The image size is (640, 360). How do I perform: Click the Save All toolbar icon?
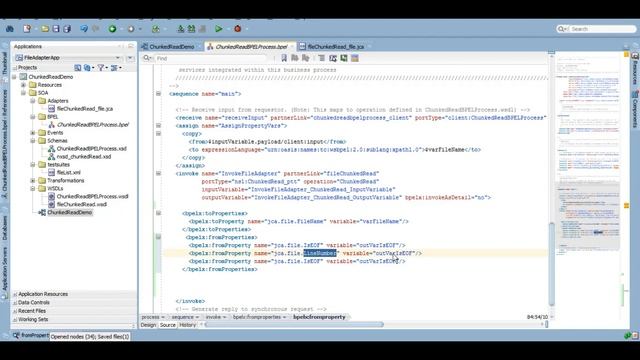tap(67, 29)
